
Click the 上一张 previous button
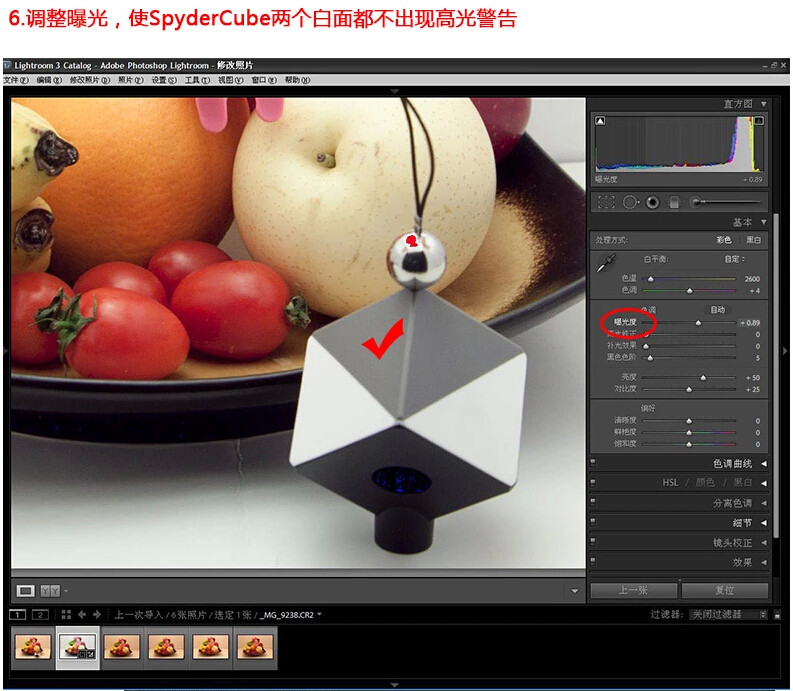pos(633,590)
